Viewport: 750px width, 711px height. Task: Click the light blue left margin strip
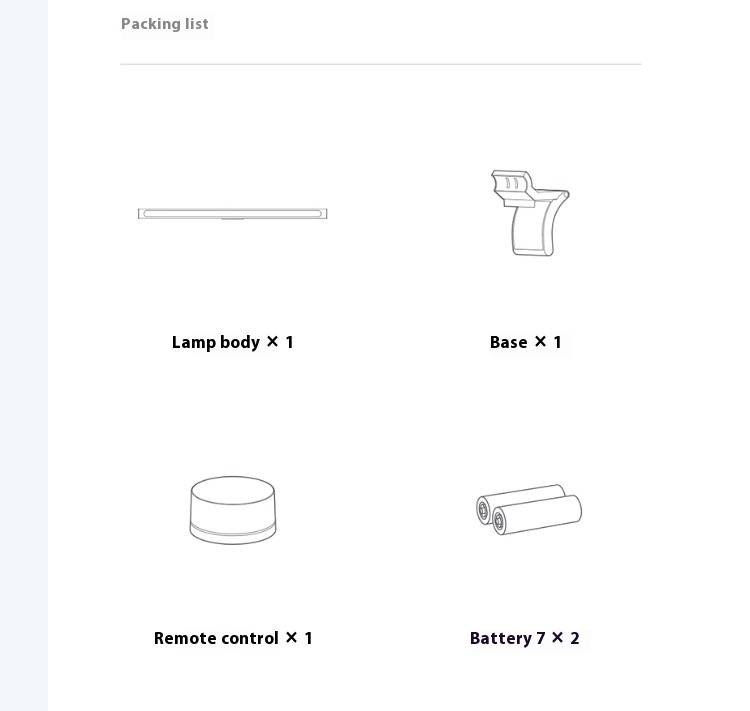[24, 356]
